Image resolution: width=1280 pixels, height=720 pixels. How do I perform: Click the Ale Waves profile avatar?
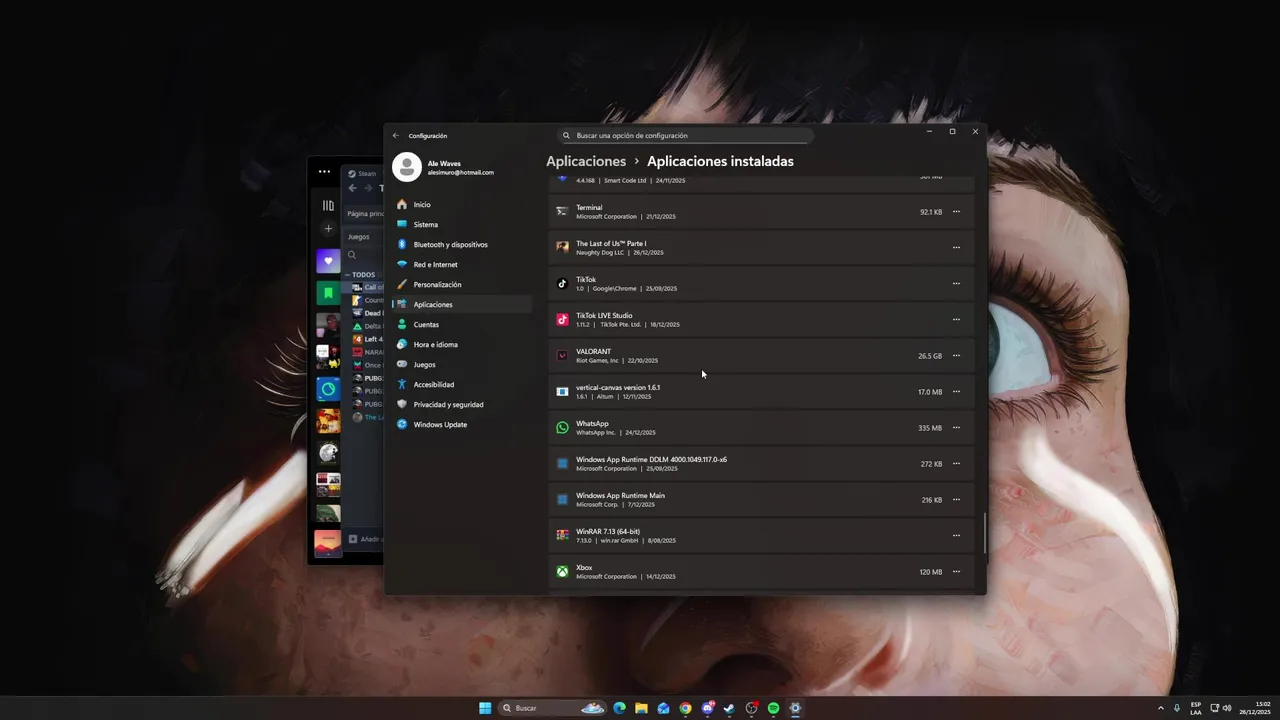(407, 167)
